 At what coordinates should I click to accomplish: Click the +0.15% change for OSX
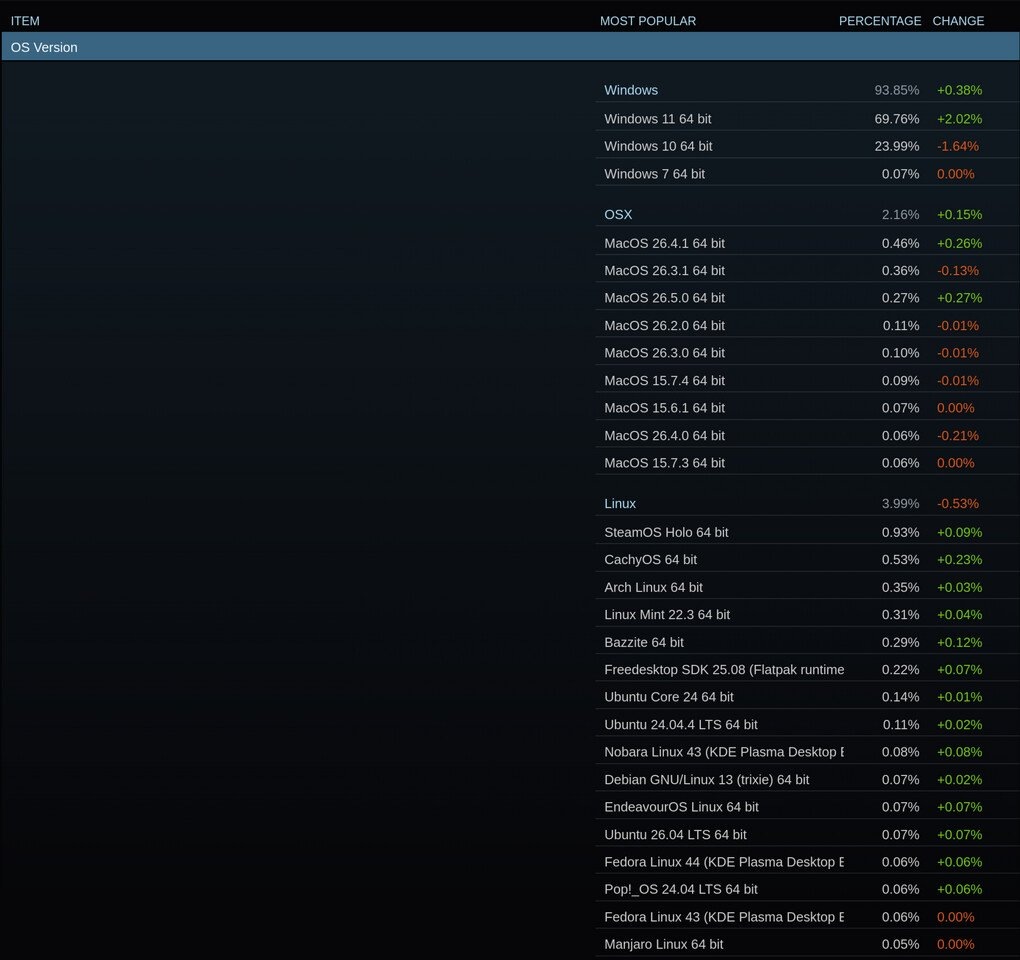[960, 215]
